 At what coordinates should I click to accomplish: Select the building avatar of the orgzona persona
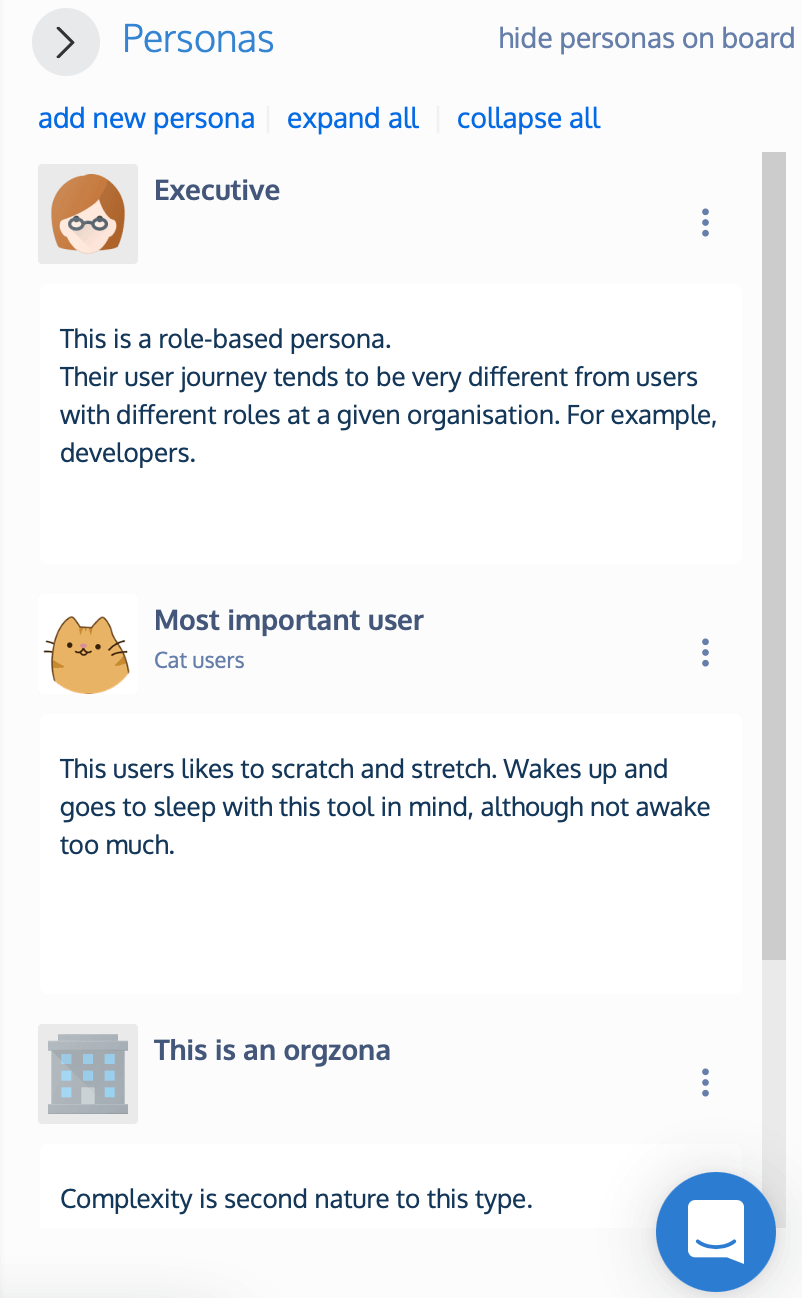click(x=88, y=1074)
